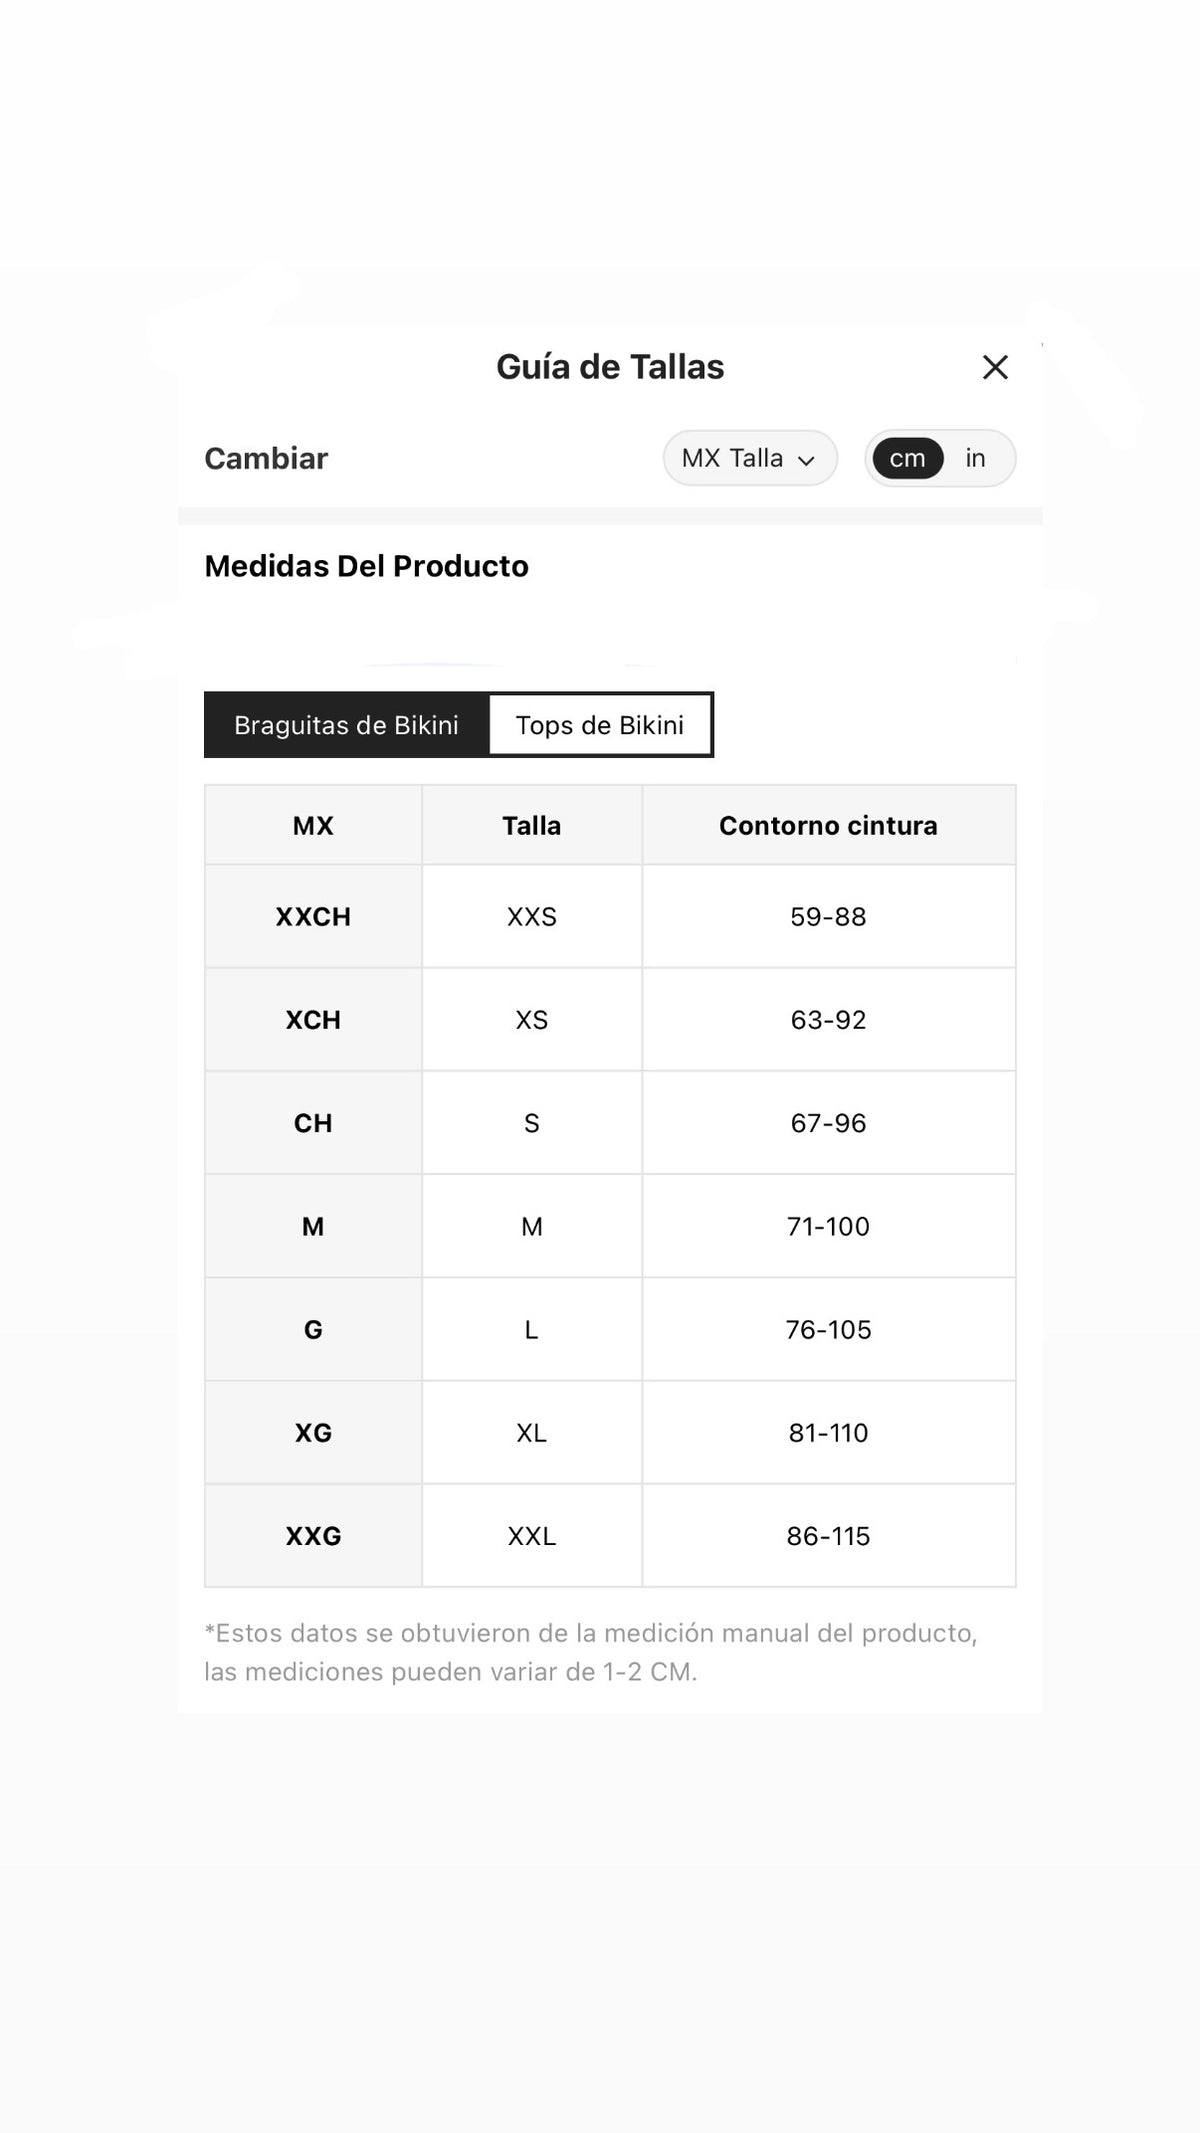Click the MX column header
This screenshot has width=1200, height=2133.
point(313,826)
